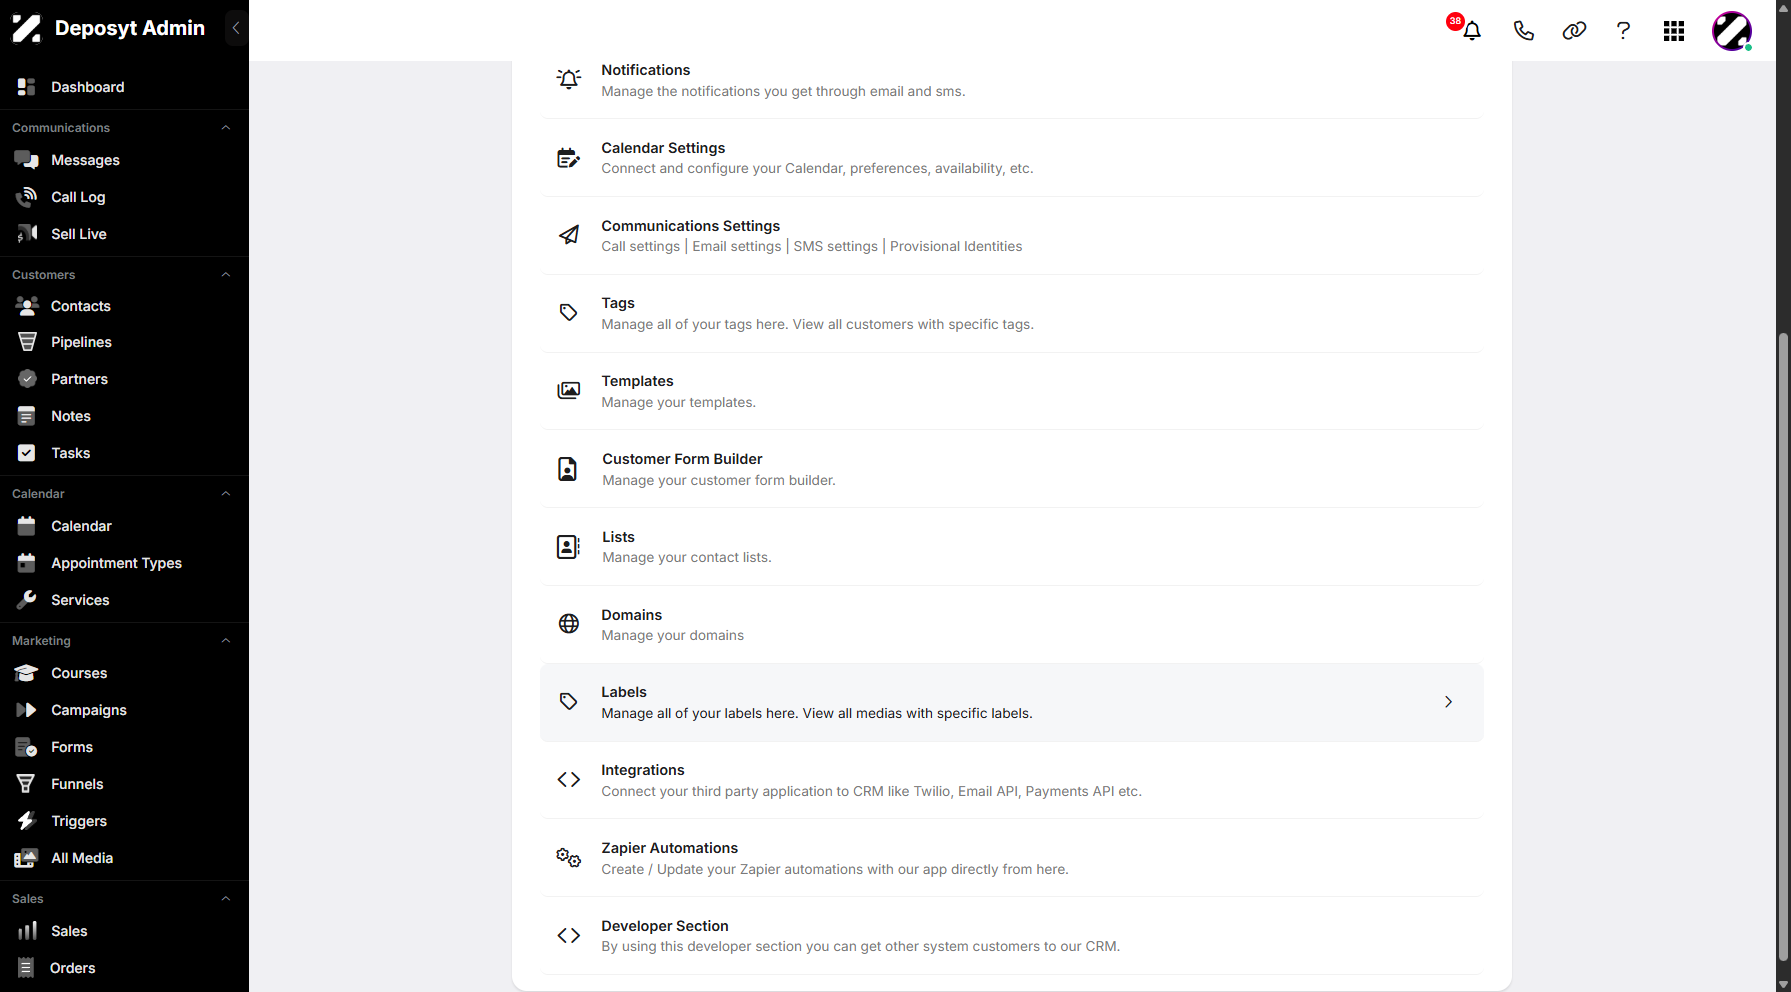Viewport: 1791px width, 992px height.
Task: Collapse the Customers sidebar section
Action: [226, 275]
